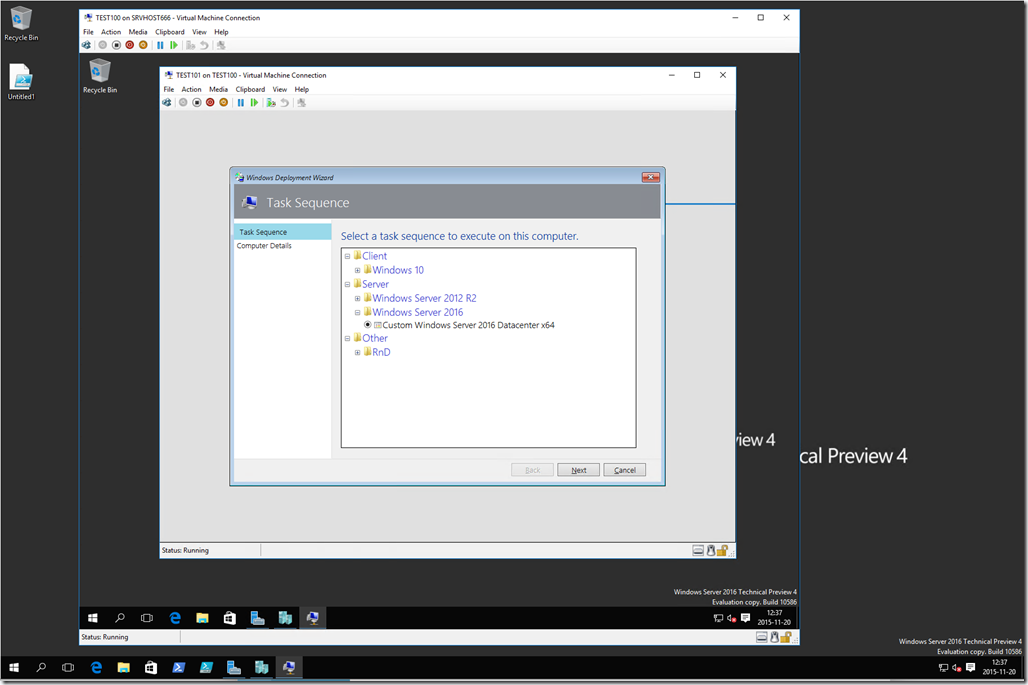Shut down the TEST100 virtual machine
Screen dimensions: 1028x685
(x=128, y=45)
